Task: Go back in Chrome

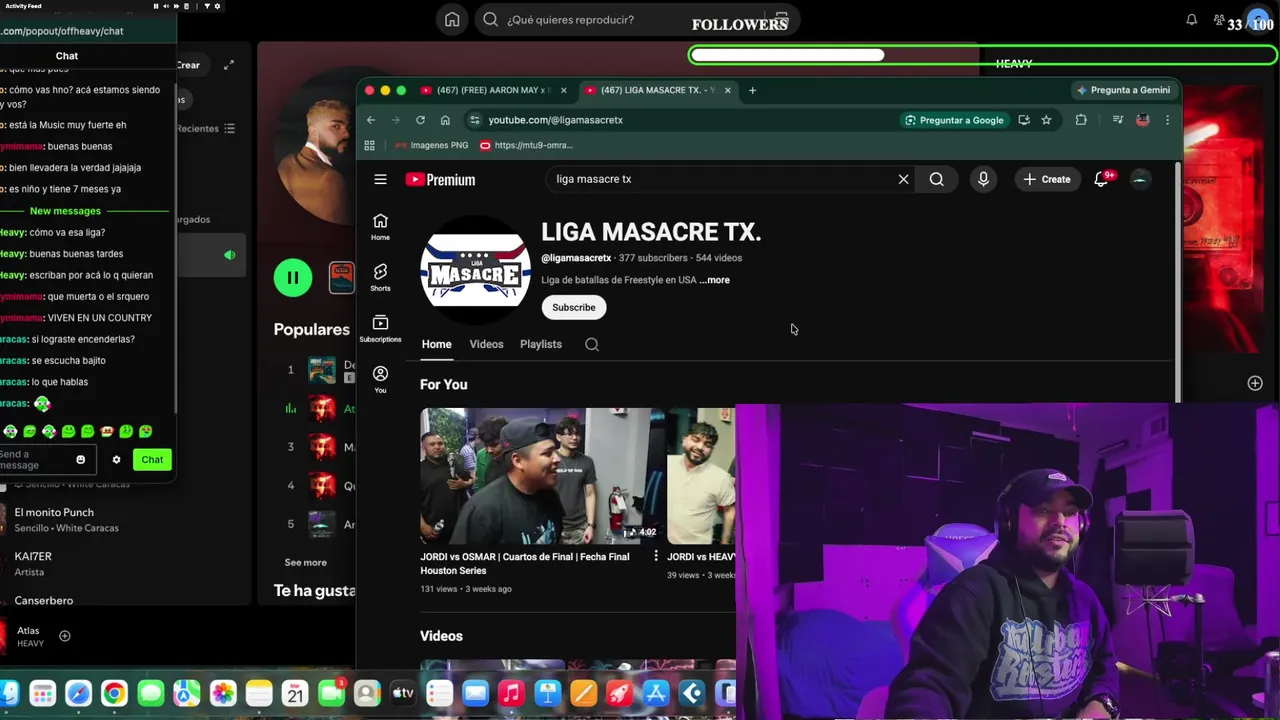Action: coord(371,120)
